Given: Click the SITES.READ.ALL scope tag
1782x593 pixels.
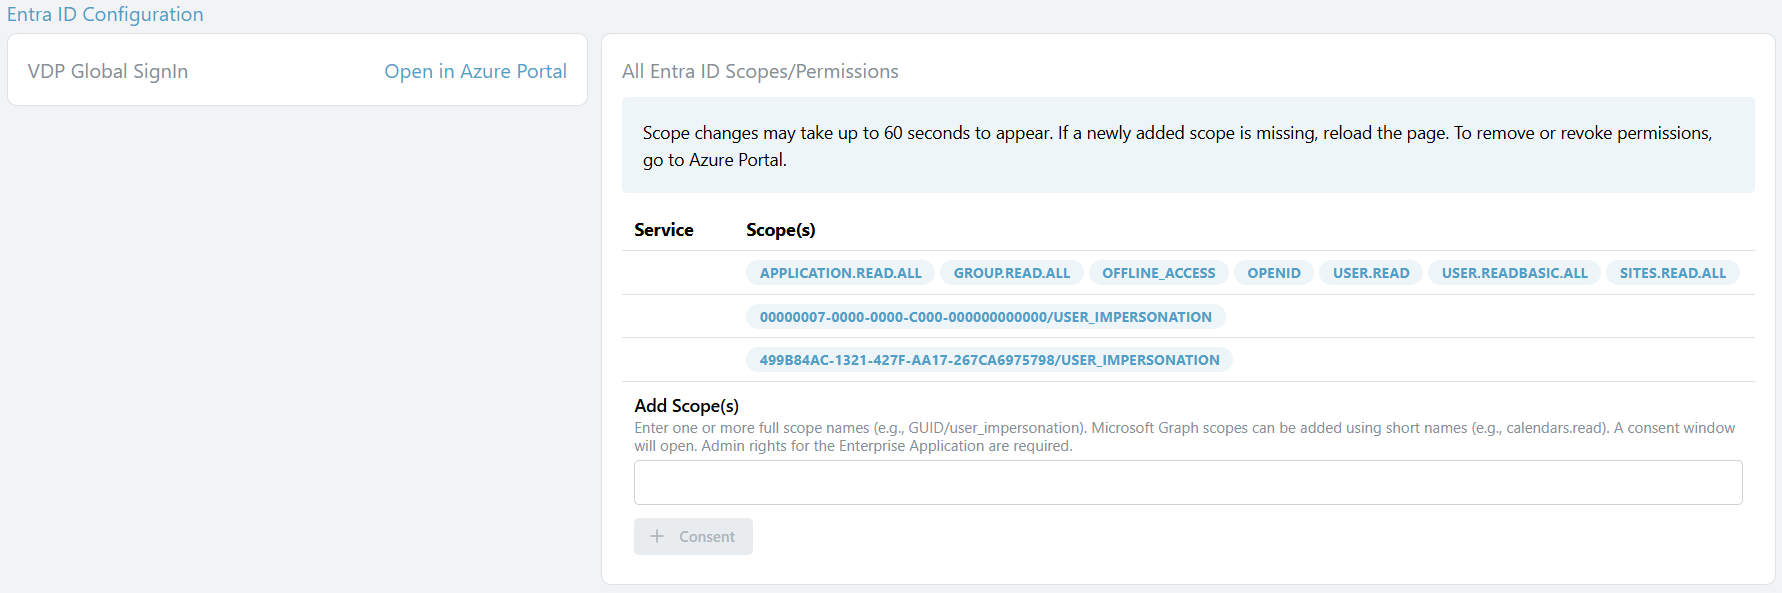Looking at the screenshot, I should pyautogui.click(x=1672, y=273).
